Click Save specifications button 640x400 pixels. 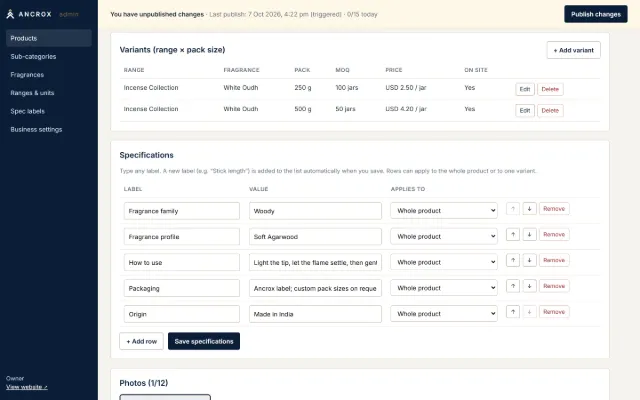click(x=204, y=341)
